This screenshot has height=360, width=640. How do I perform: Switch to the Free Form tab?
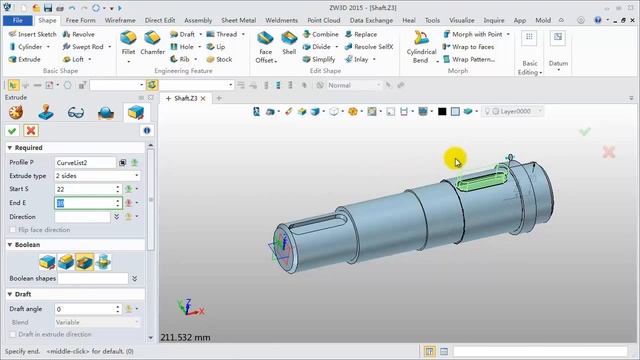[80, 20]
